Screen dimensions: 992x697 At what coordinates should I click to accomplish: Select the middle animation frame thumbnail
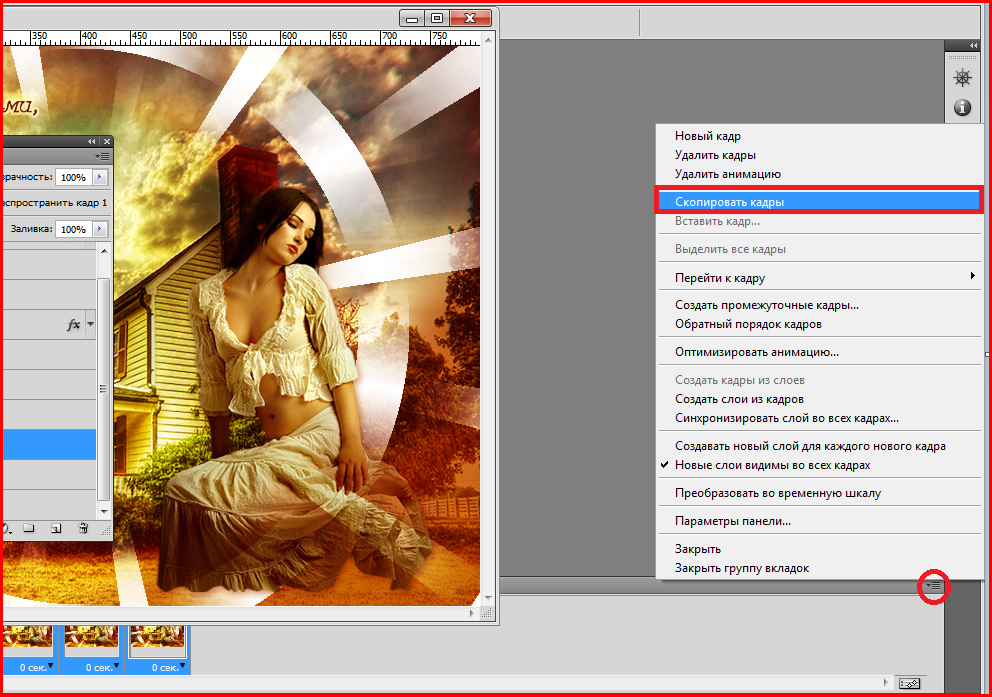(92, 641)
